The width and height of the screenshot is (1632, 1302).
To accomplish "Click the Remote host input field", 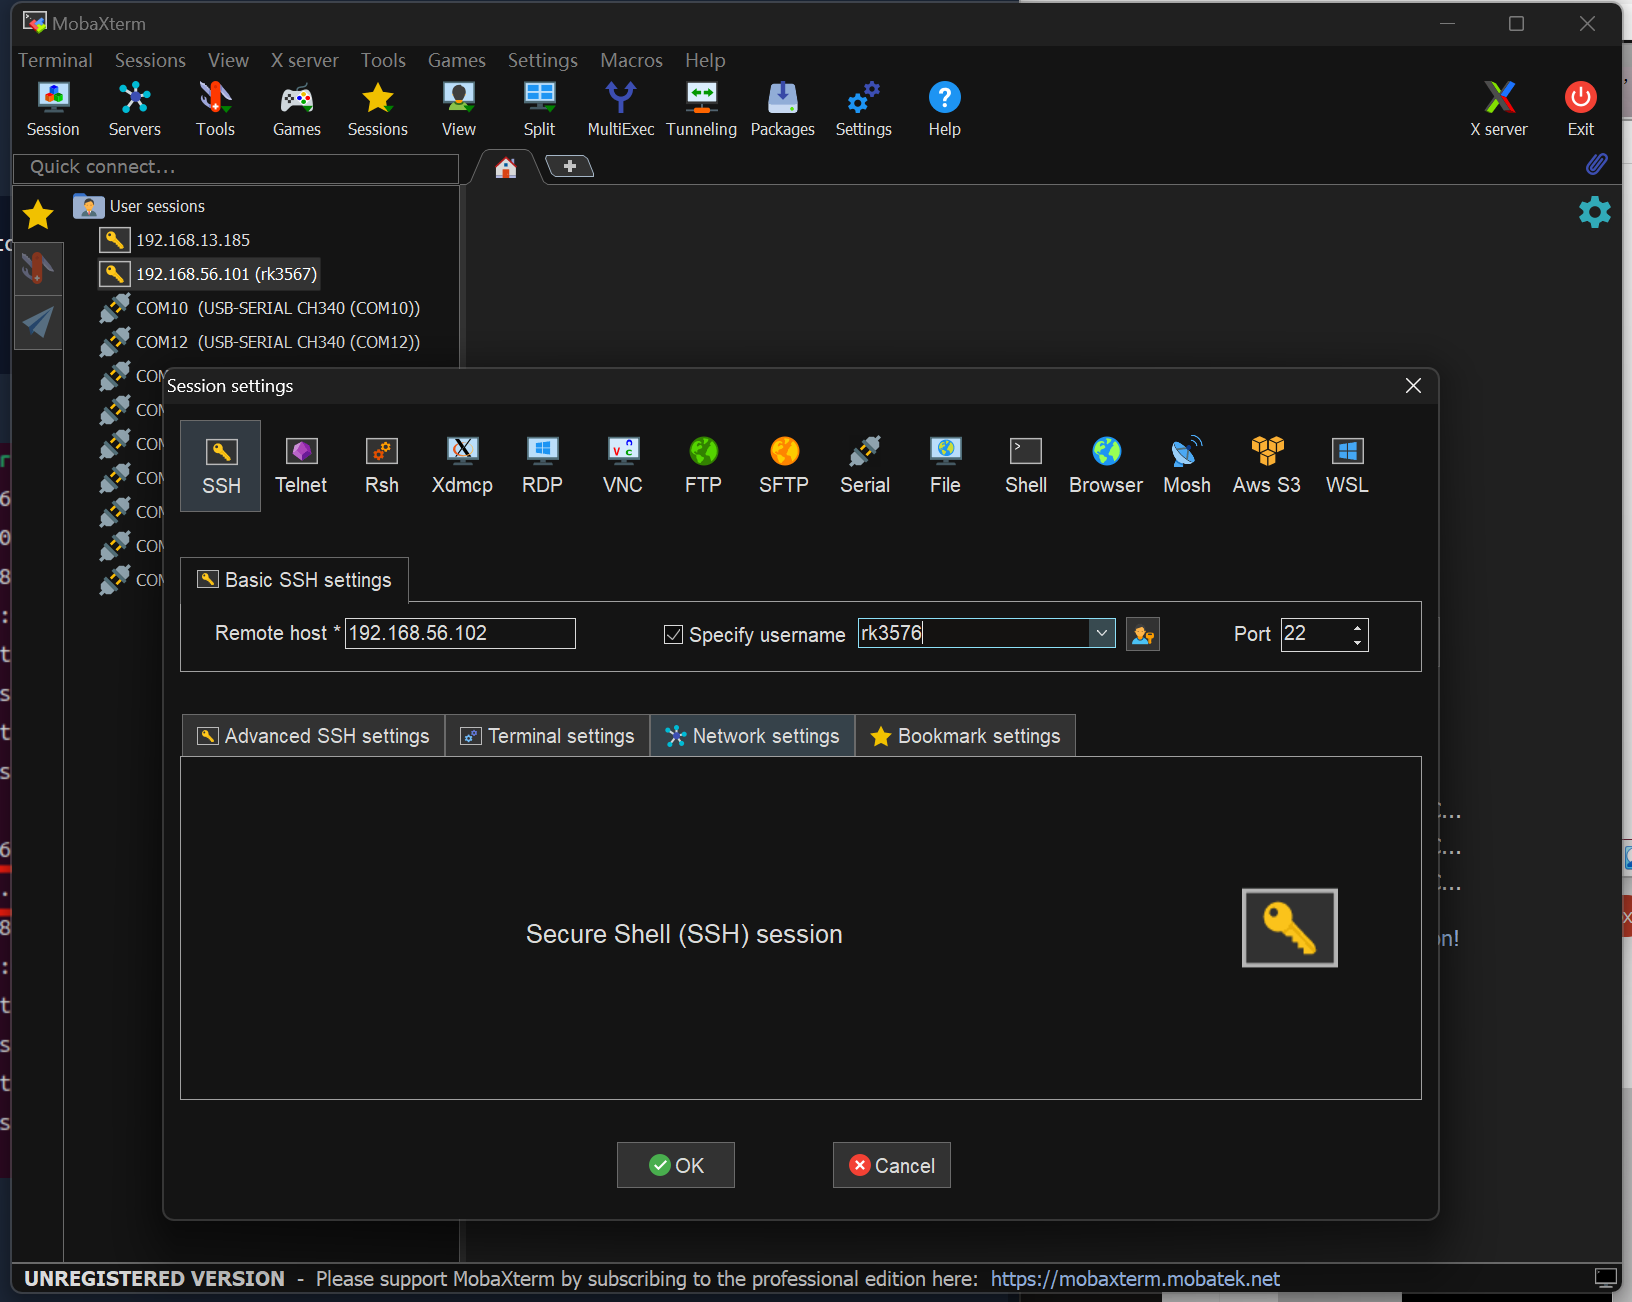I will tap(460, 633).
